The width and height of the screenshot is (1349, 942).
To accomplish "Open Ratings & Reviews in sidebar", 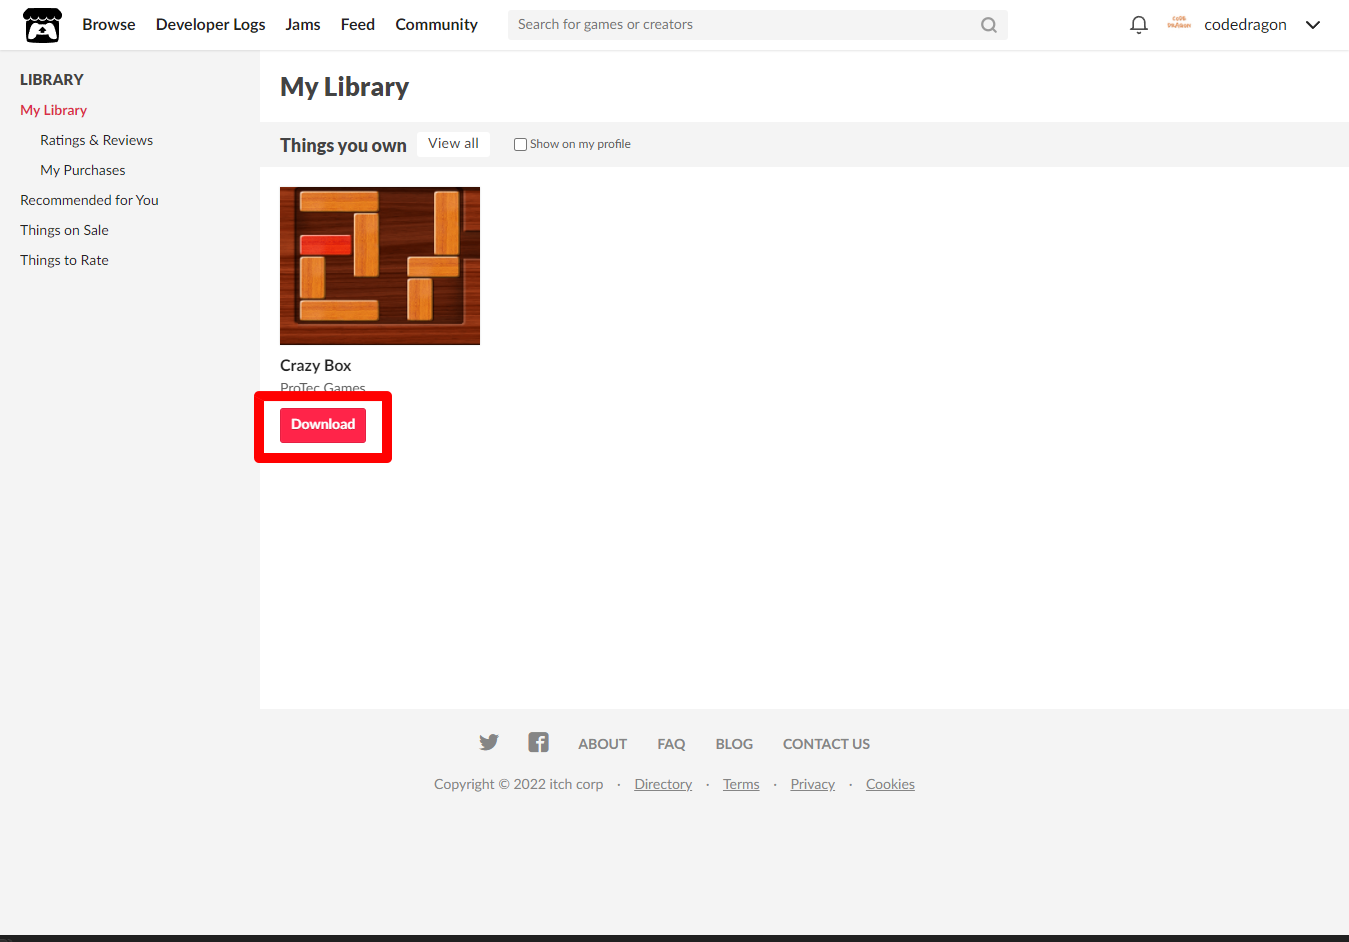I will [x=97, y=140].
